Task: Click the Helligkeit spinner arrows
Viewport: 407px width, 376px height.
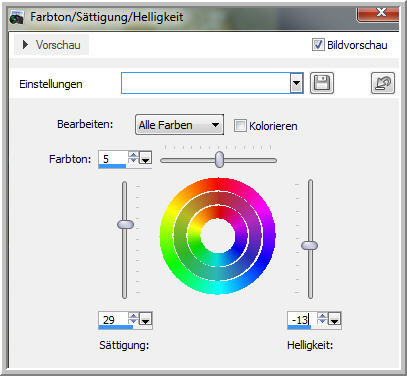Action: coord(322,318)
